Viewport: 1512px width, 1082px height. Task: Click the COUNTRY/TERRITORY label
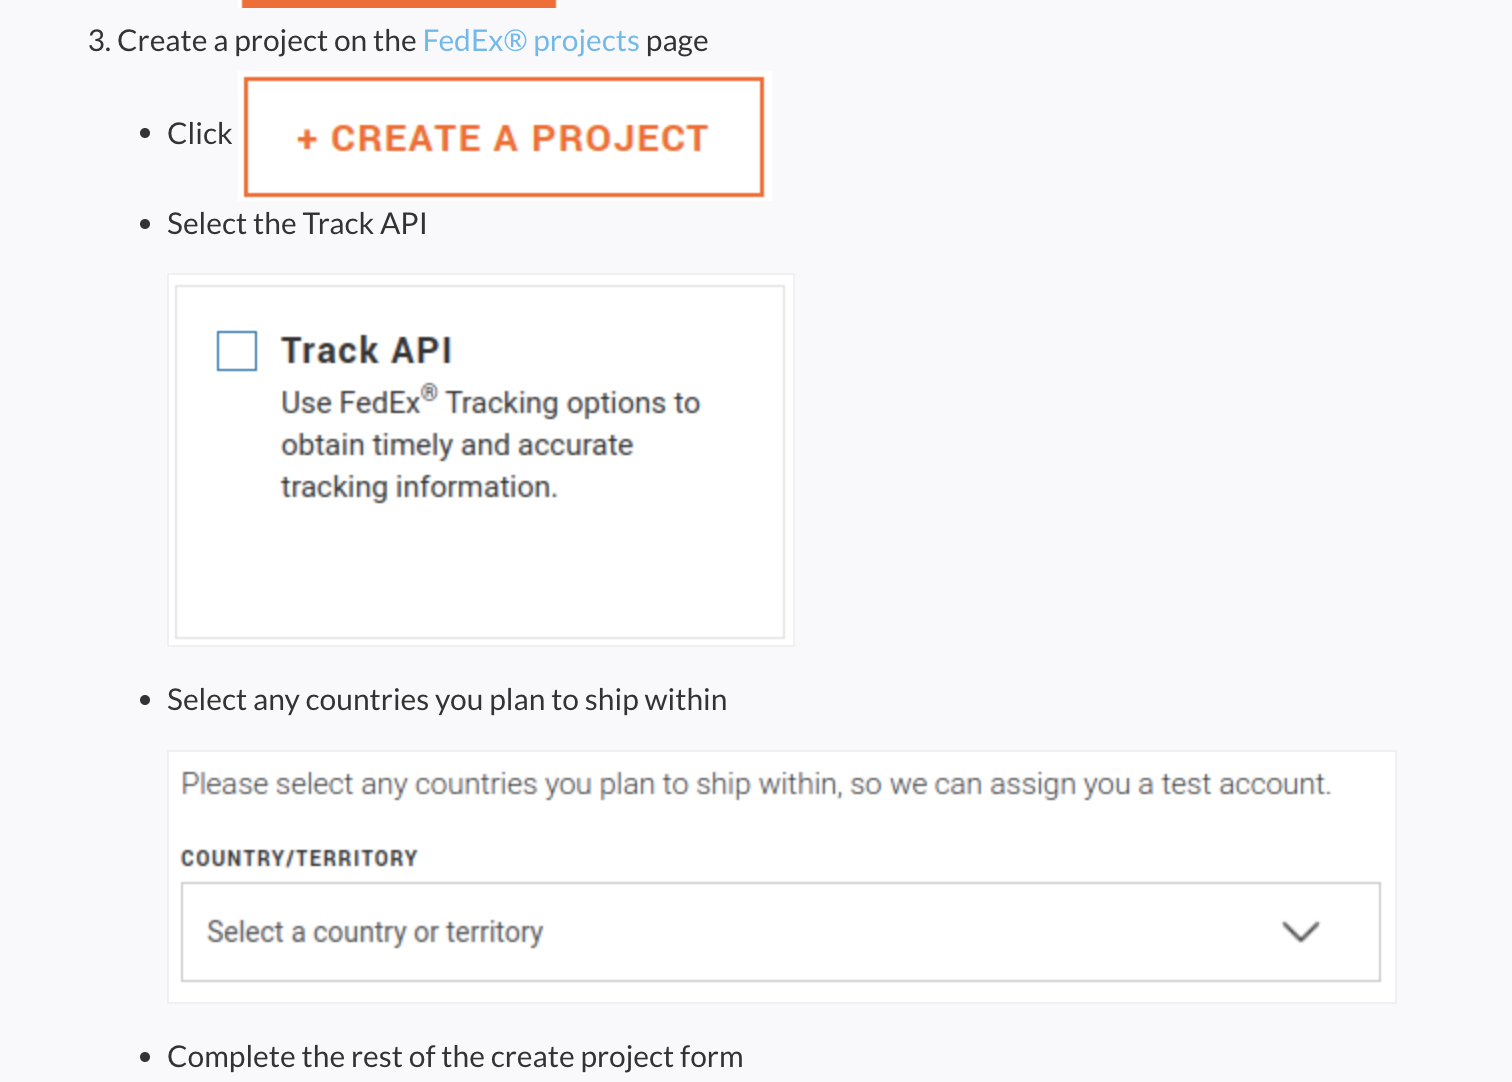pos(299,858)
